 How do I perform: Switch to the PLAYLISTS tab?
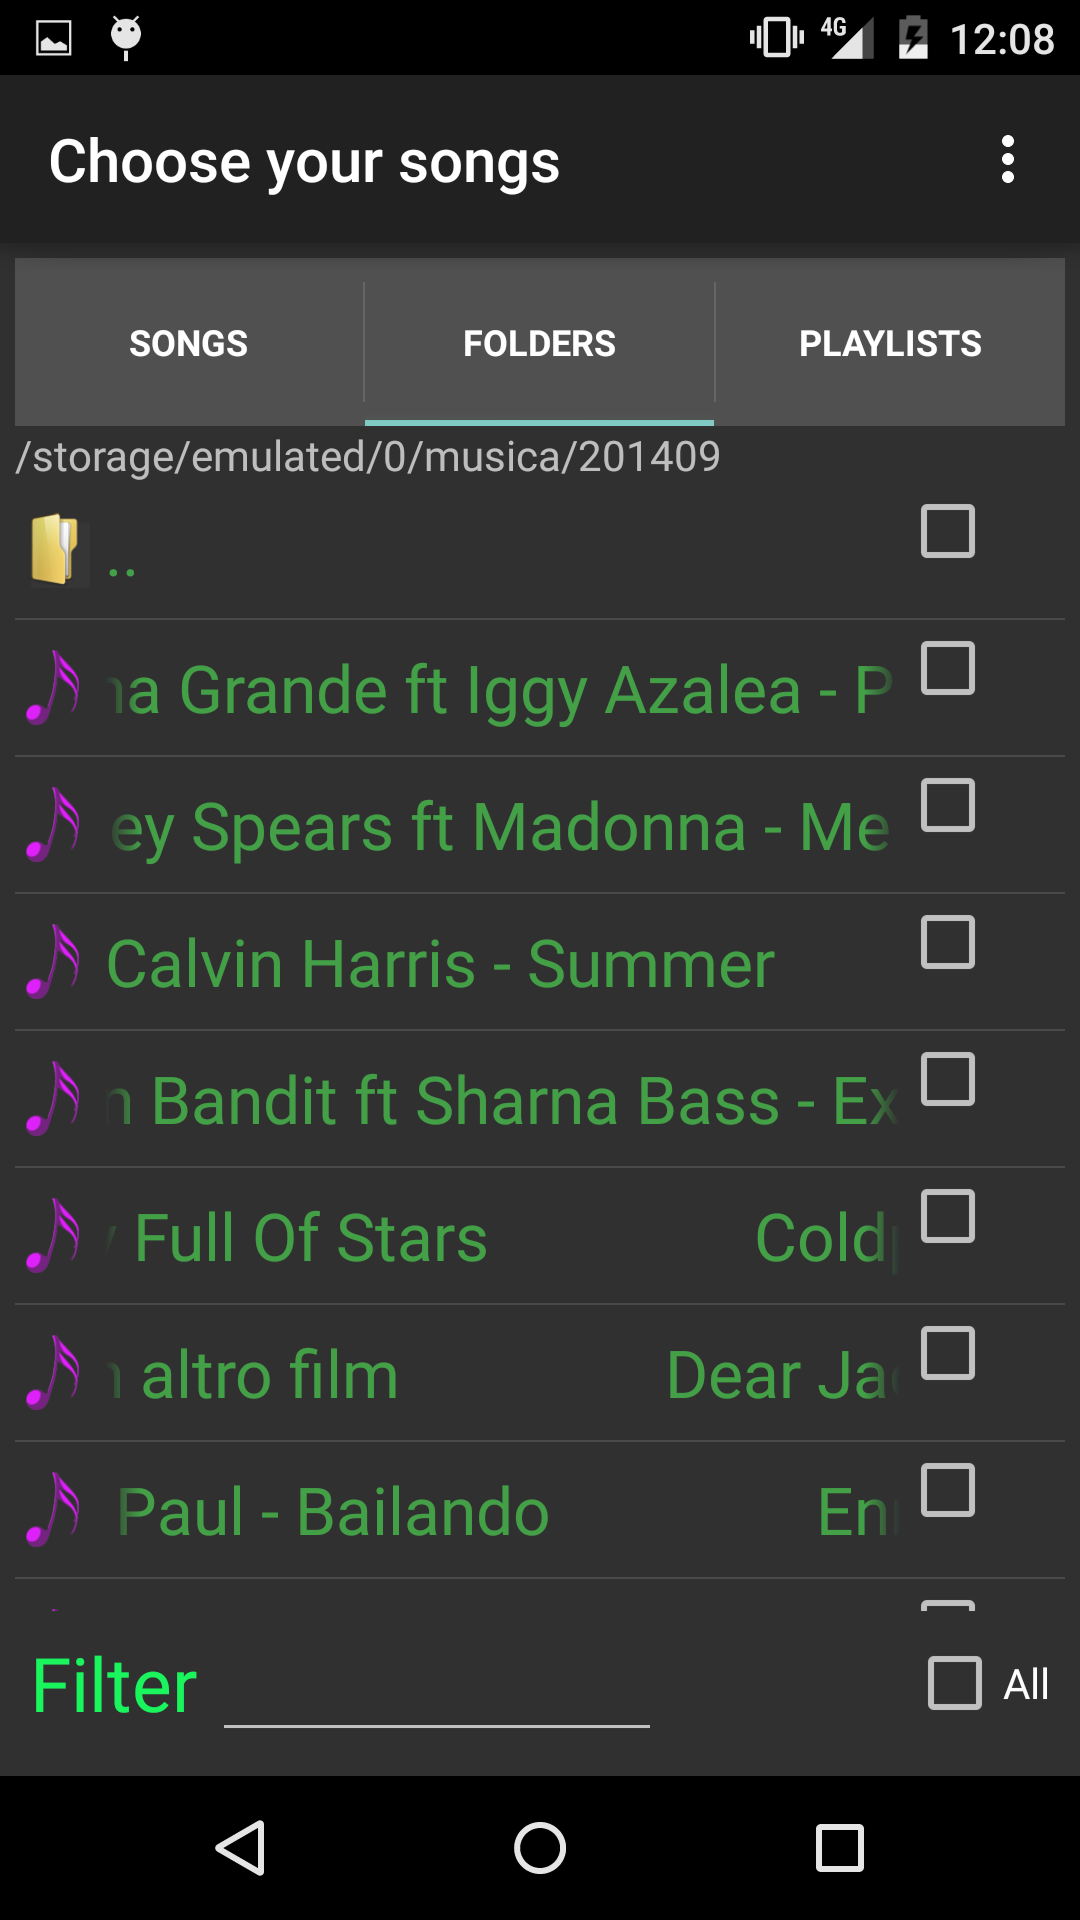point(890,343)
